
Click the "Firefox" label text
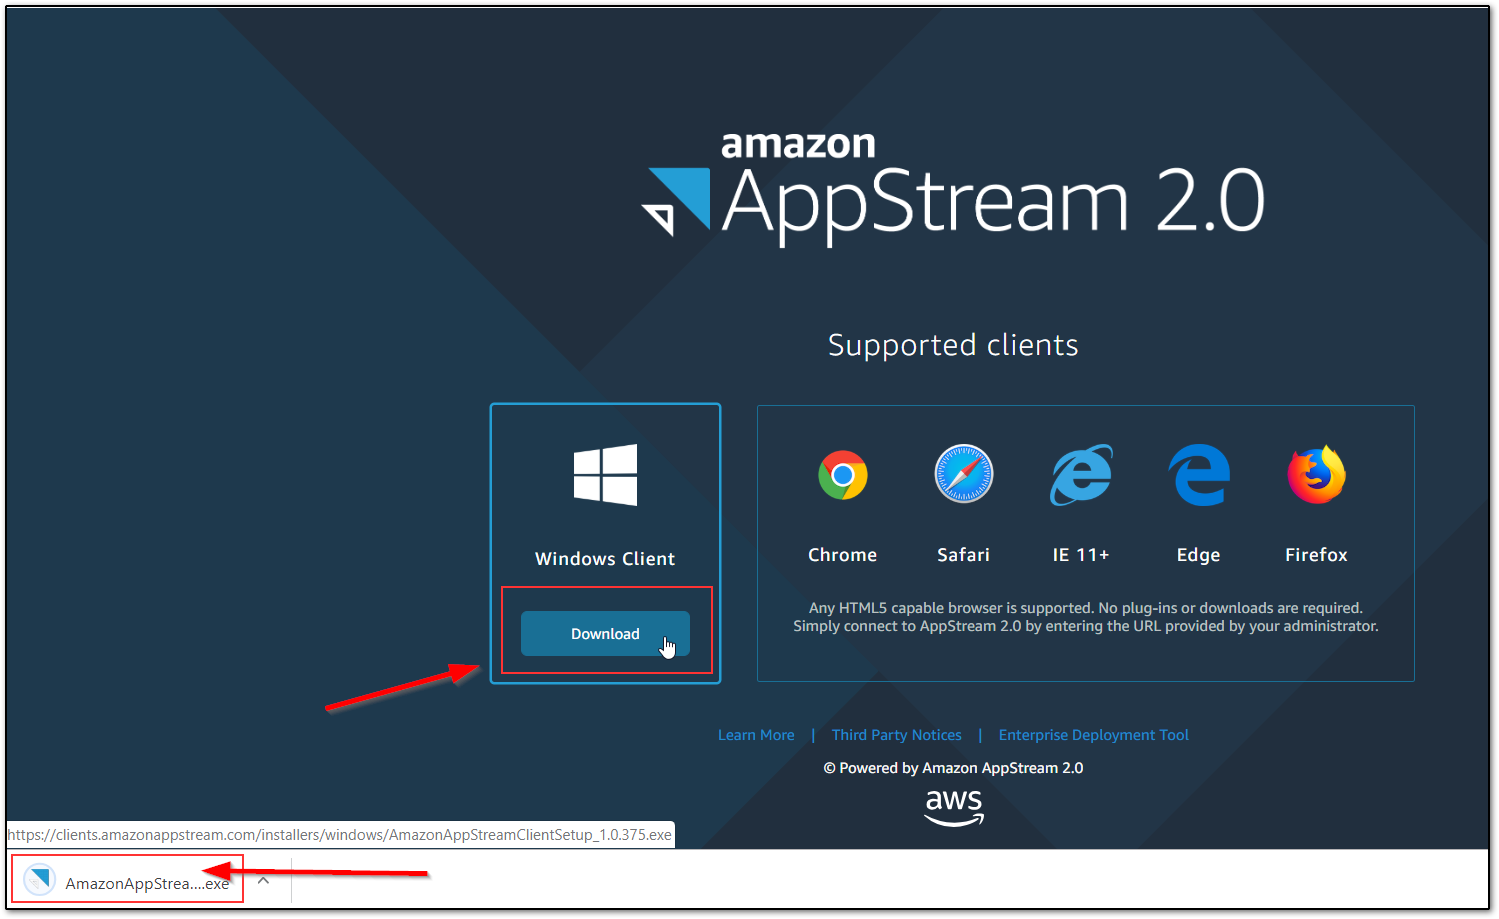1316,555
